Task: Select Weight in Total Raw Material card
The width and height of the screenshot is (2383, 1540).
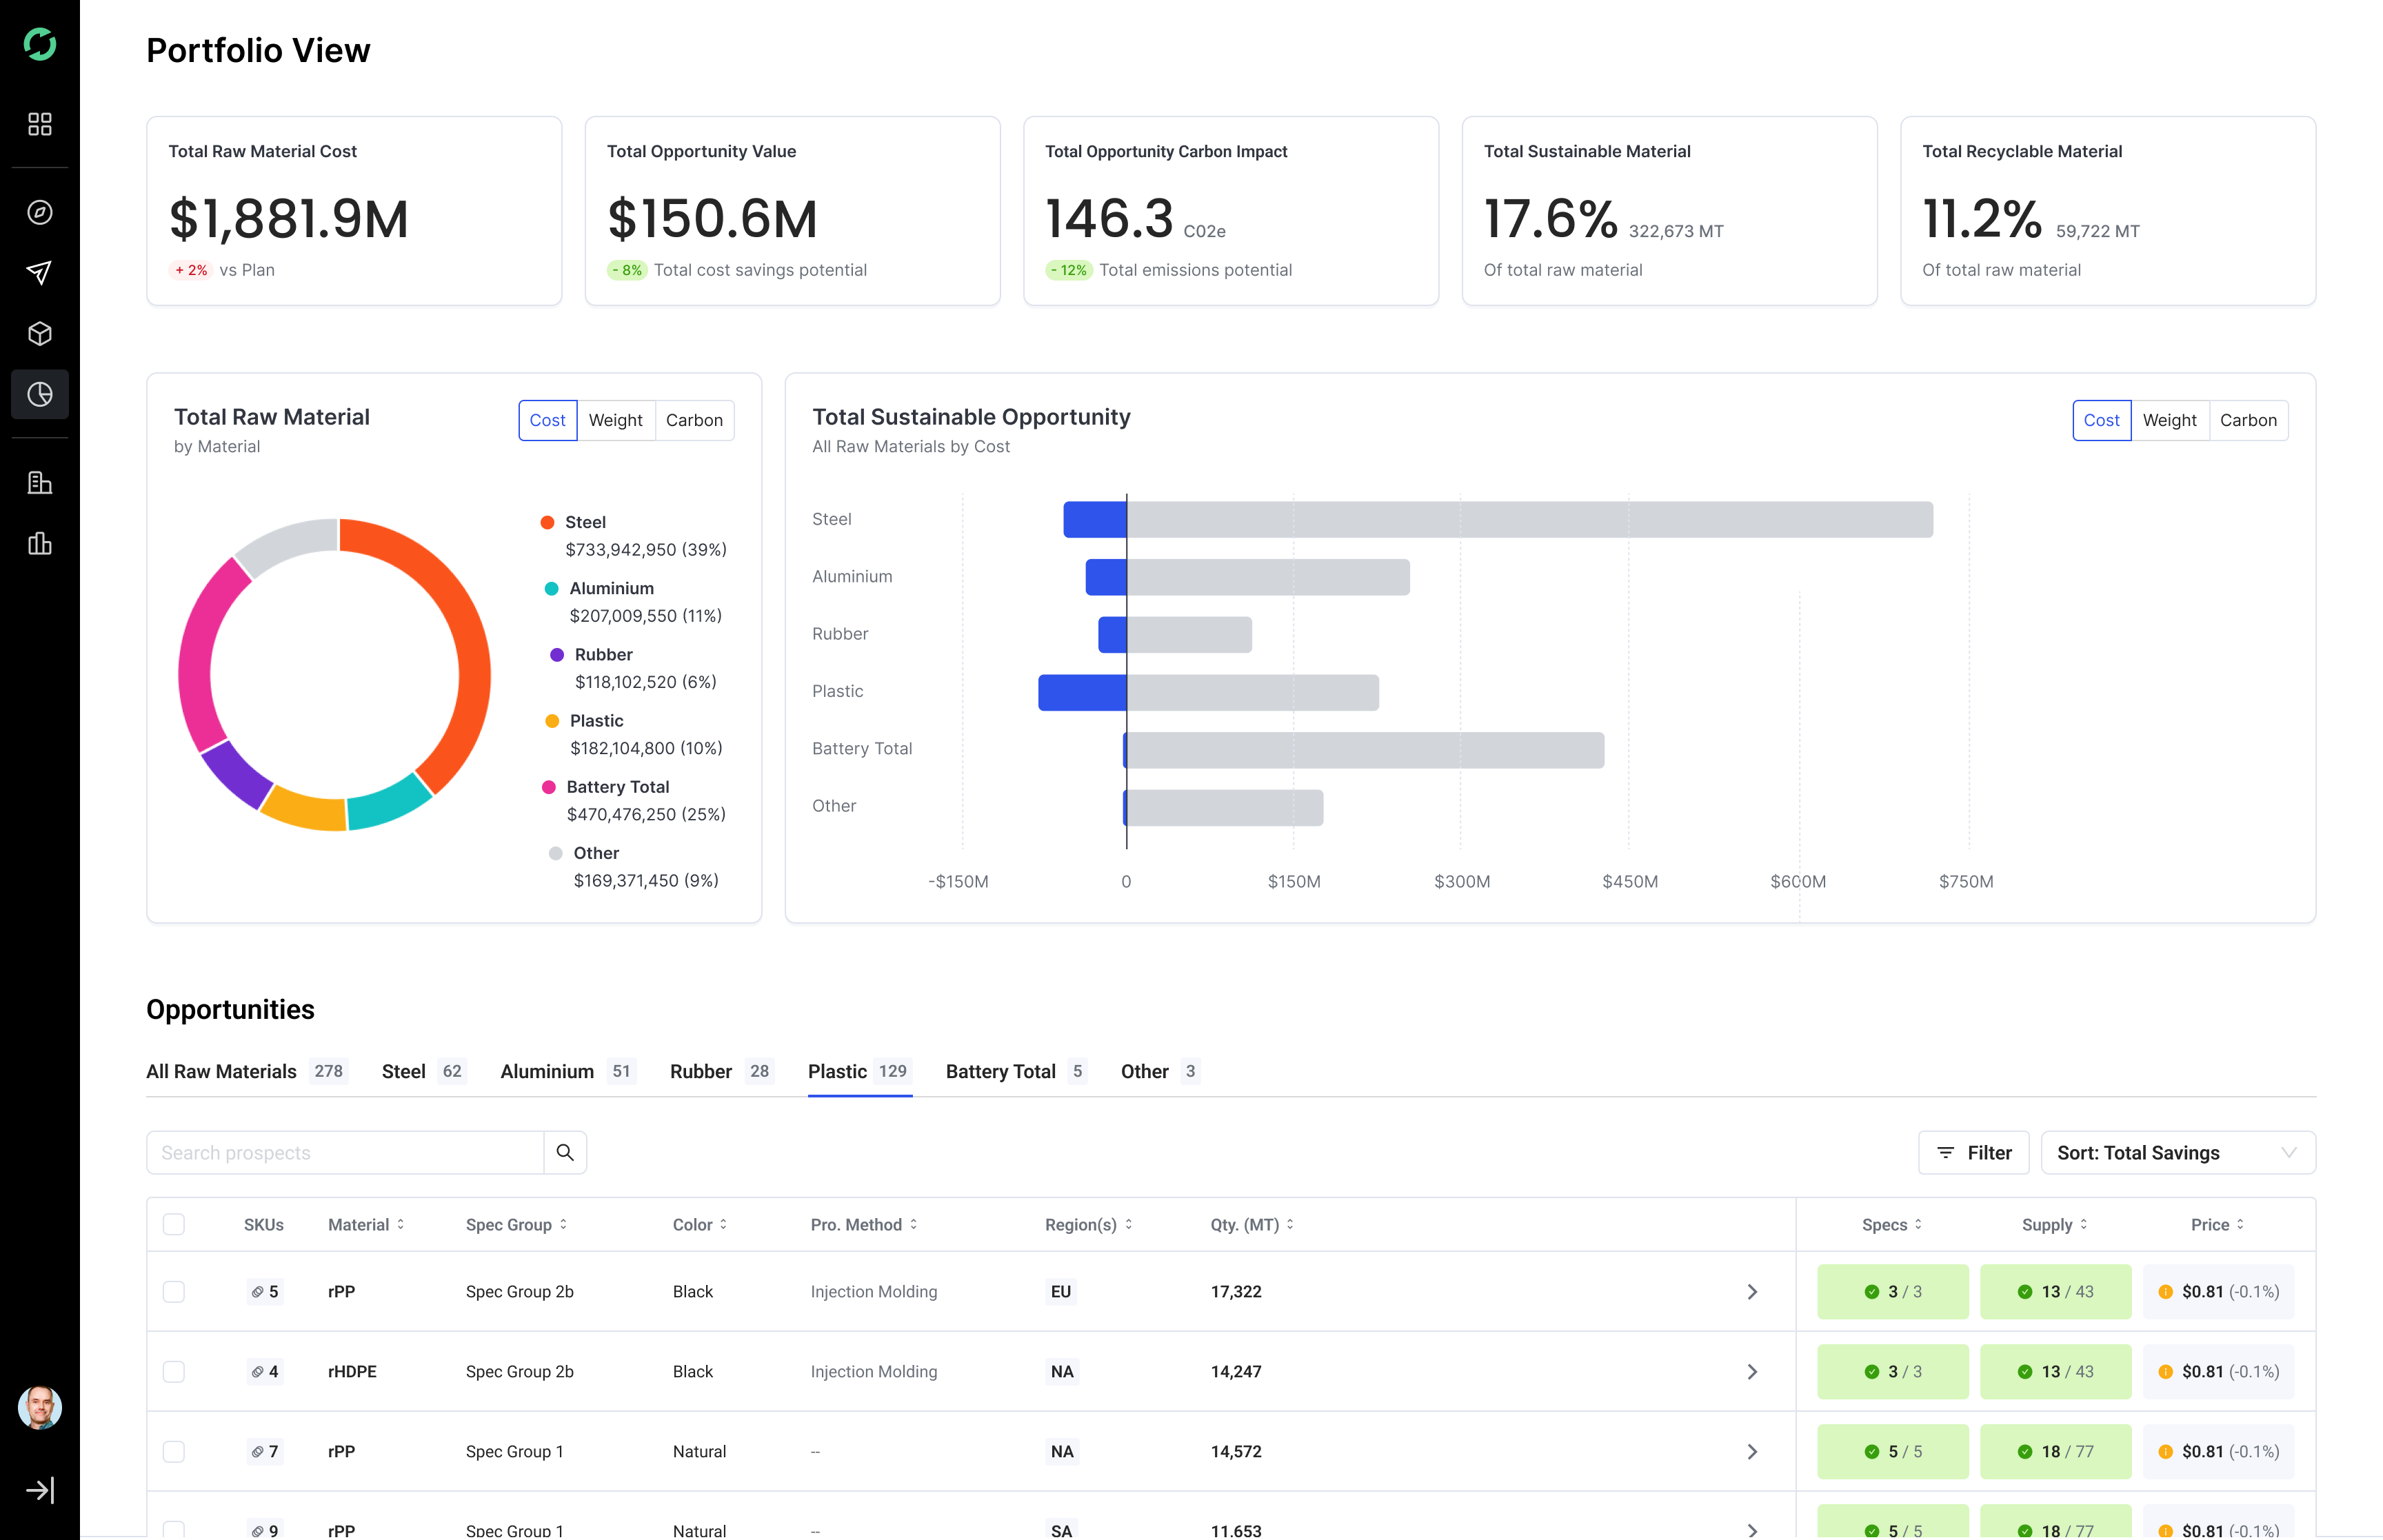Action: pyautogui.click(x=615, y=421)
